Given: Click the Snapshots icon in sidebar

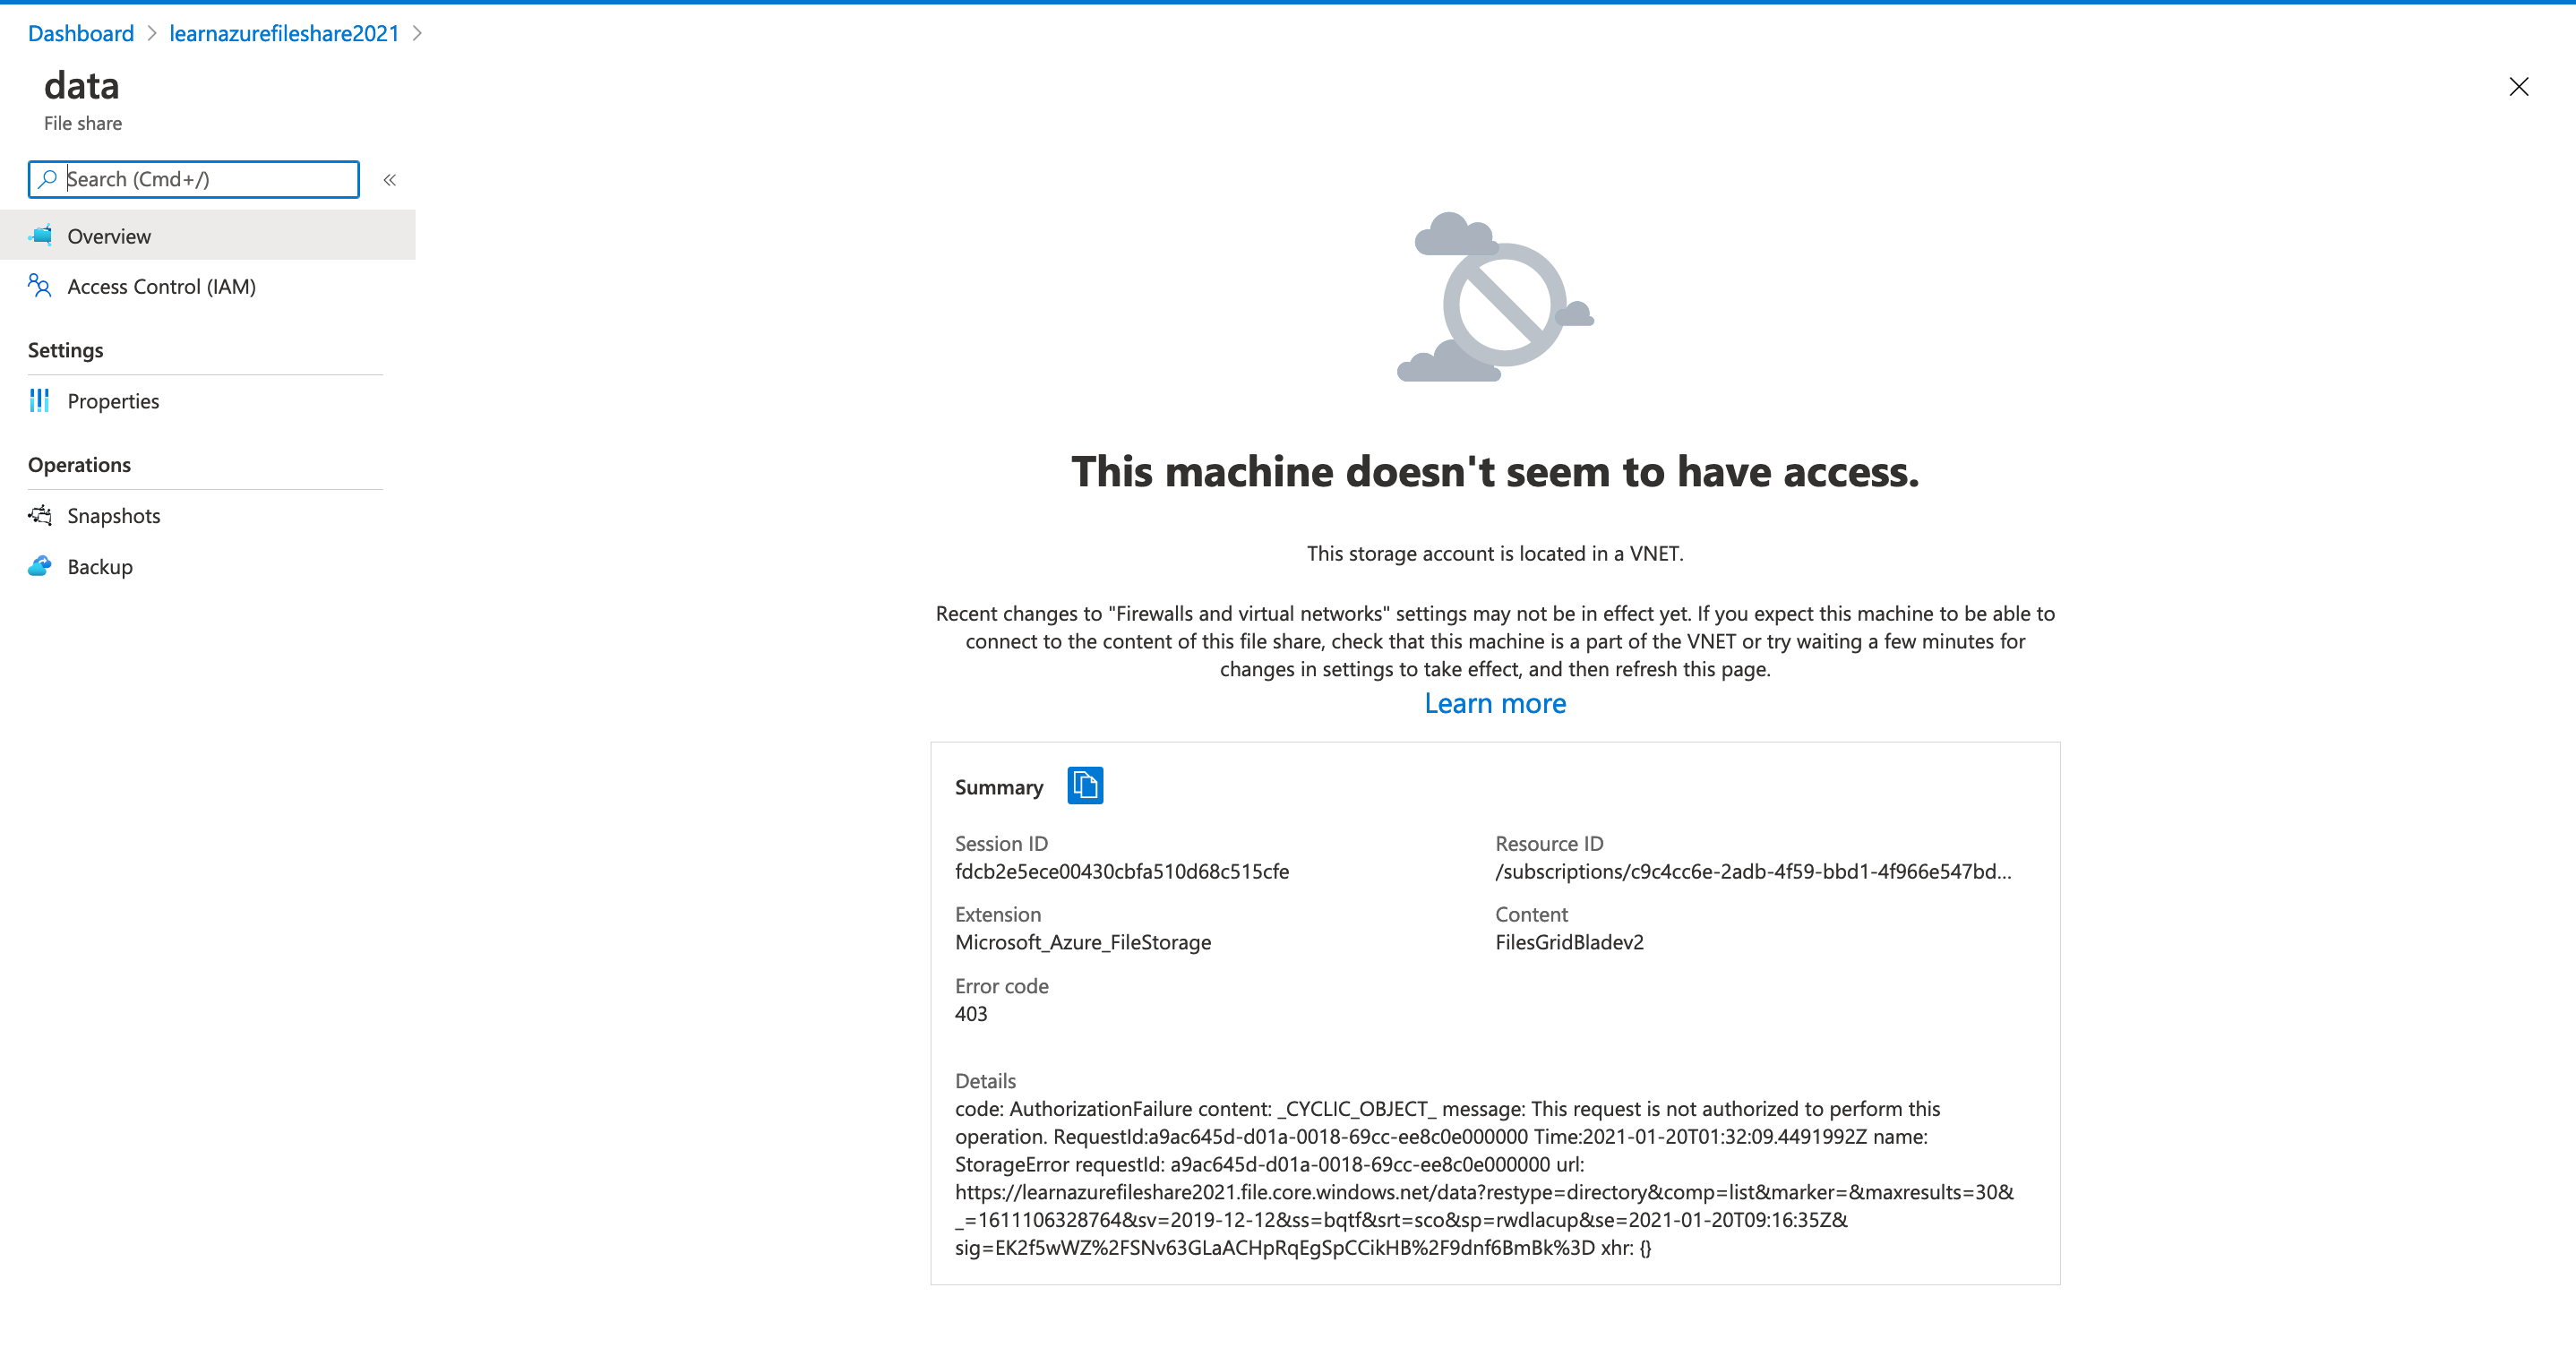Looking at the screenshot, I should (40, 516).
